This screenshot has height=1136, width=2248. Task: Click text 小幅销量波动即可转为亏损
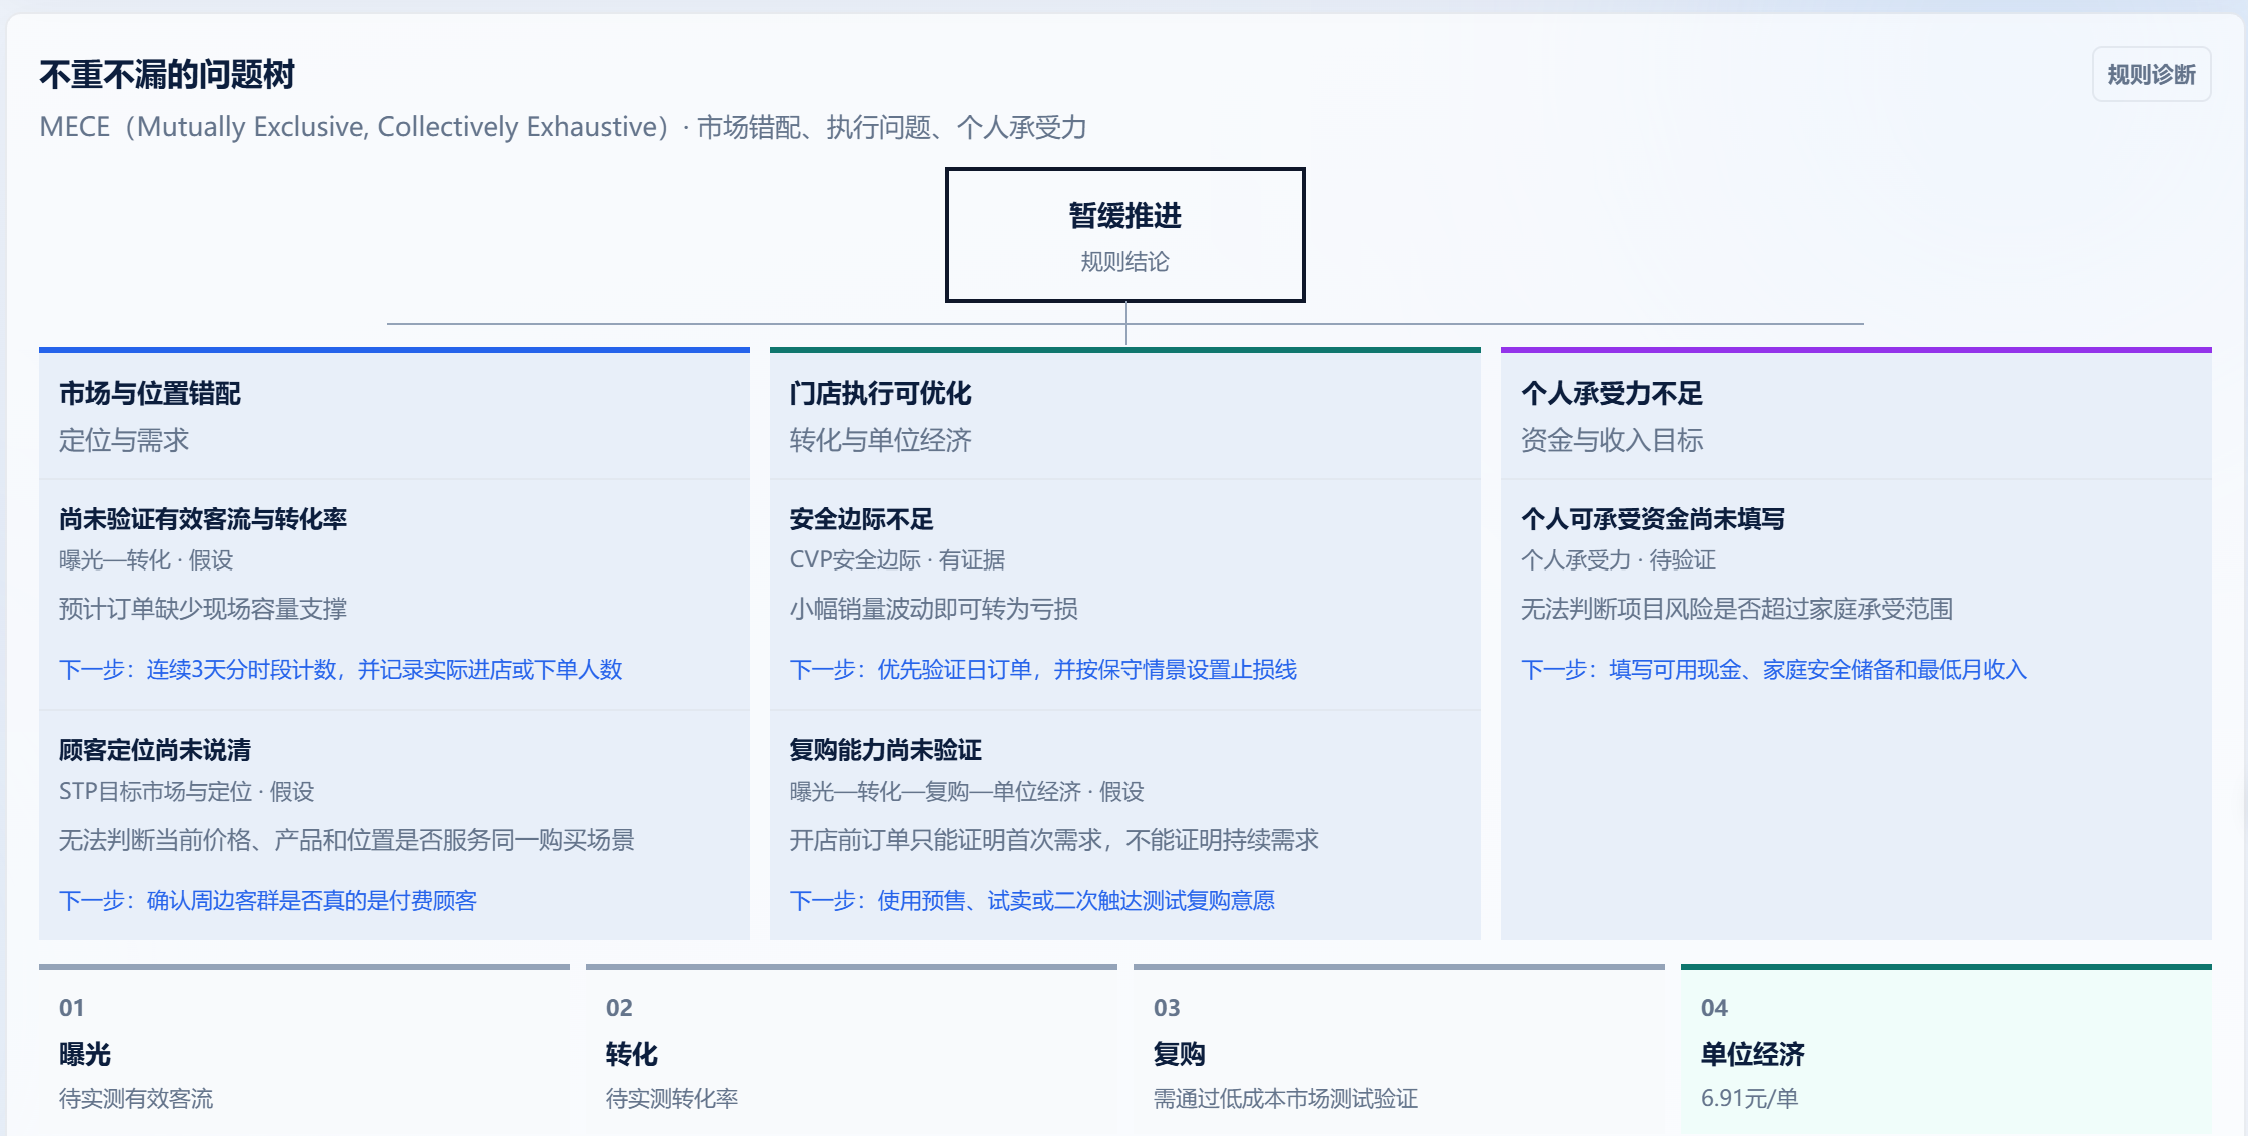click(934, 609)
